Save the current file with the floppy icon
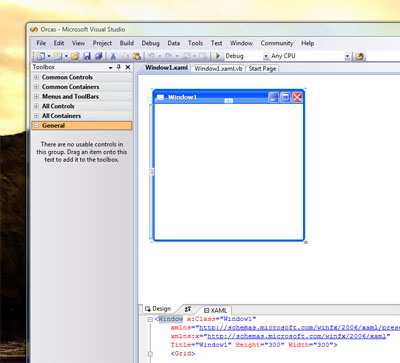 87,56
